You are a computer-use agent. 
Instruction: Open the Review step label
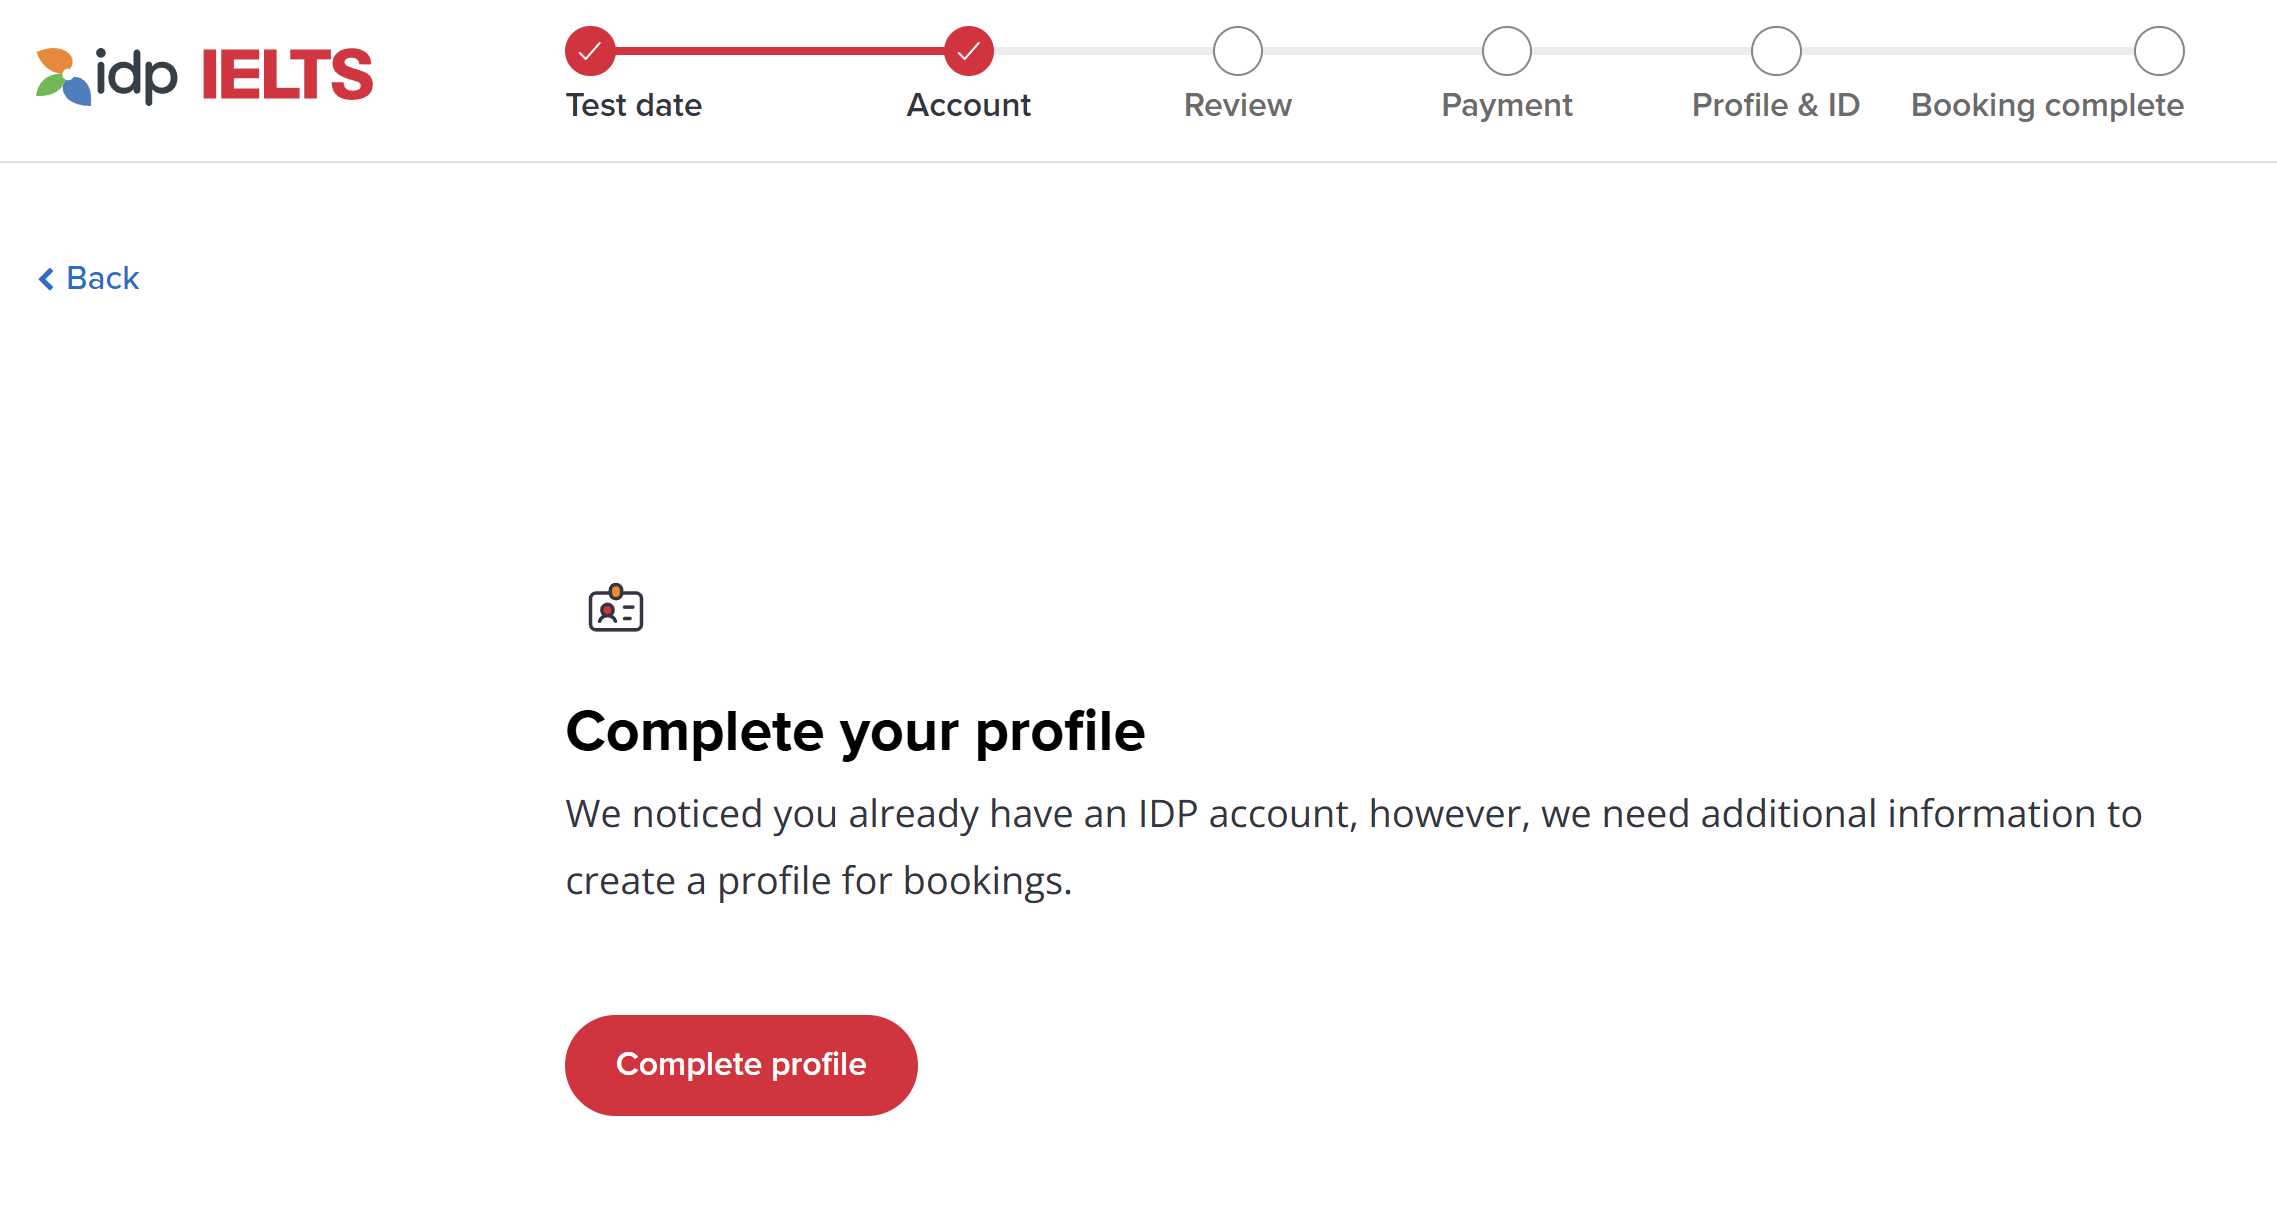point(1237,105)
